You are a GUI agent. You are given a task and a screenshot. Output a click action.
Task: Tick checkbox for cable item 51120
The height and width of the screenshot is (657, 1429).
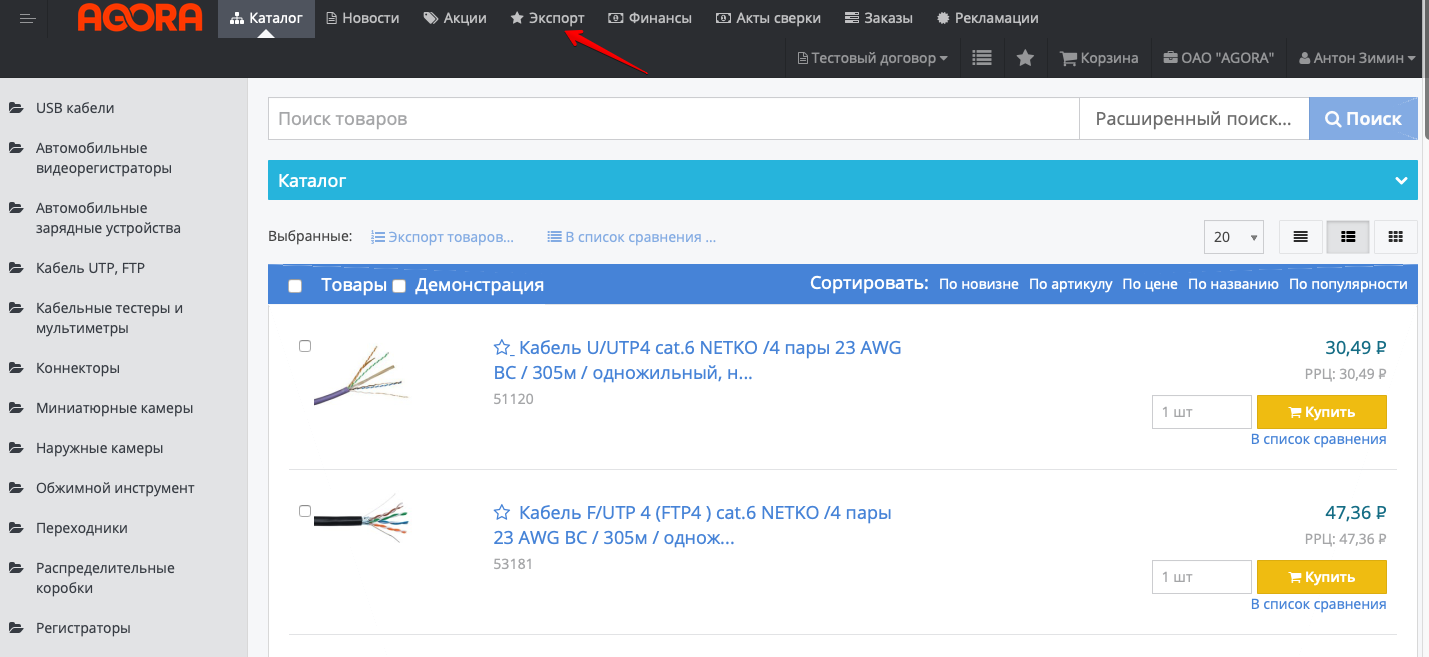point(305,346)
